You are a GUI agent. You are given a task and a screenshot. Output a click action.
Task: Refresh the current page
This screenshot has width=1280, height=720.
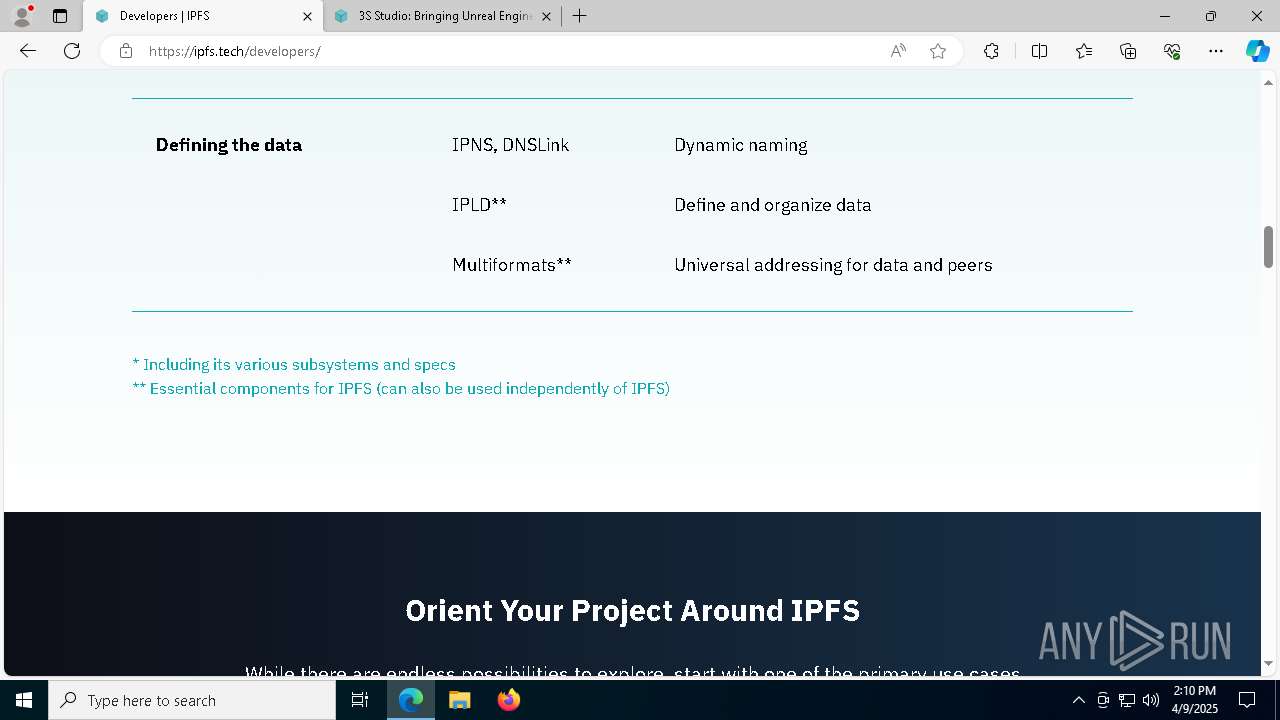pyautogui.click(x=72, y=51)
